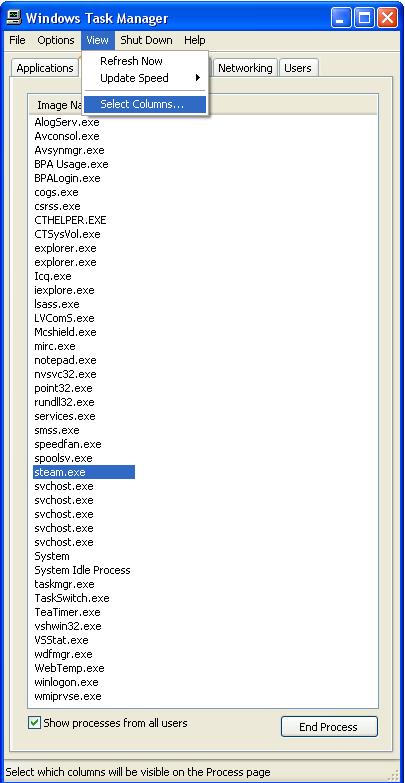Image resolution: width=405 pixels, height=783 pixels.
Task: Switch to the Networking tab
Action: [x=245, y=68]
